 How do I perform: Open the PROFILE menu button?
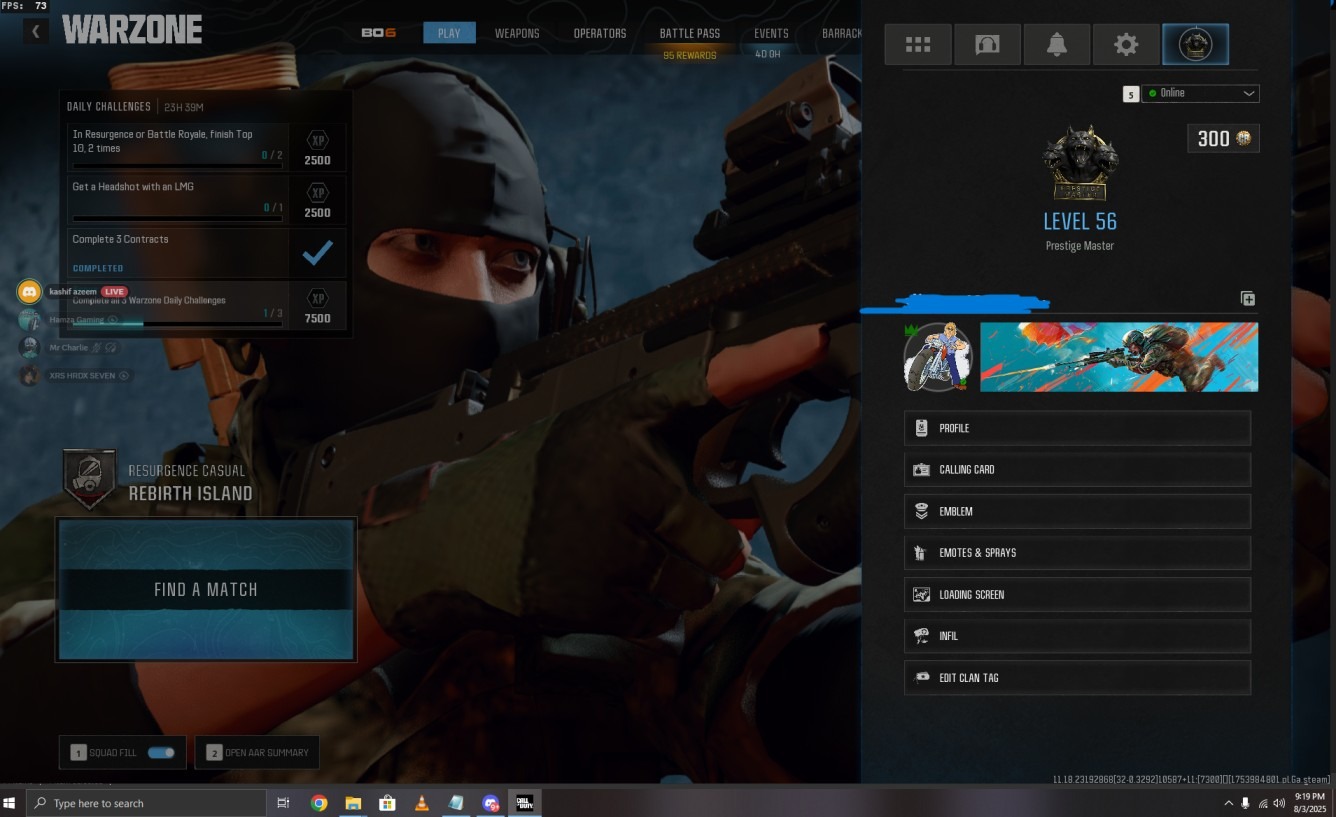[x=1077, y=428]
